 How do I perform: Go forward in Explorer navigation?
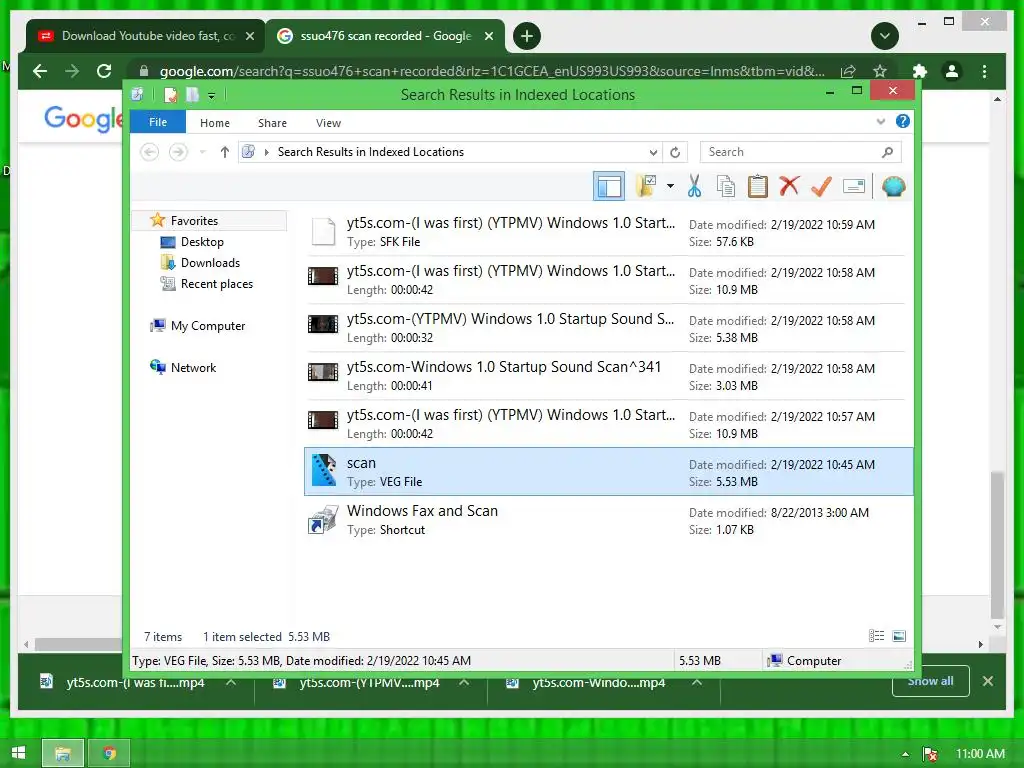(x=178, y=152)
